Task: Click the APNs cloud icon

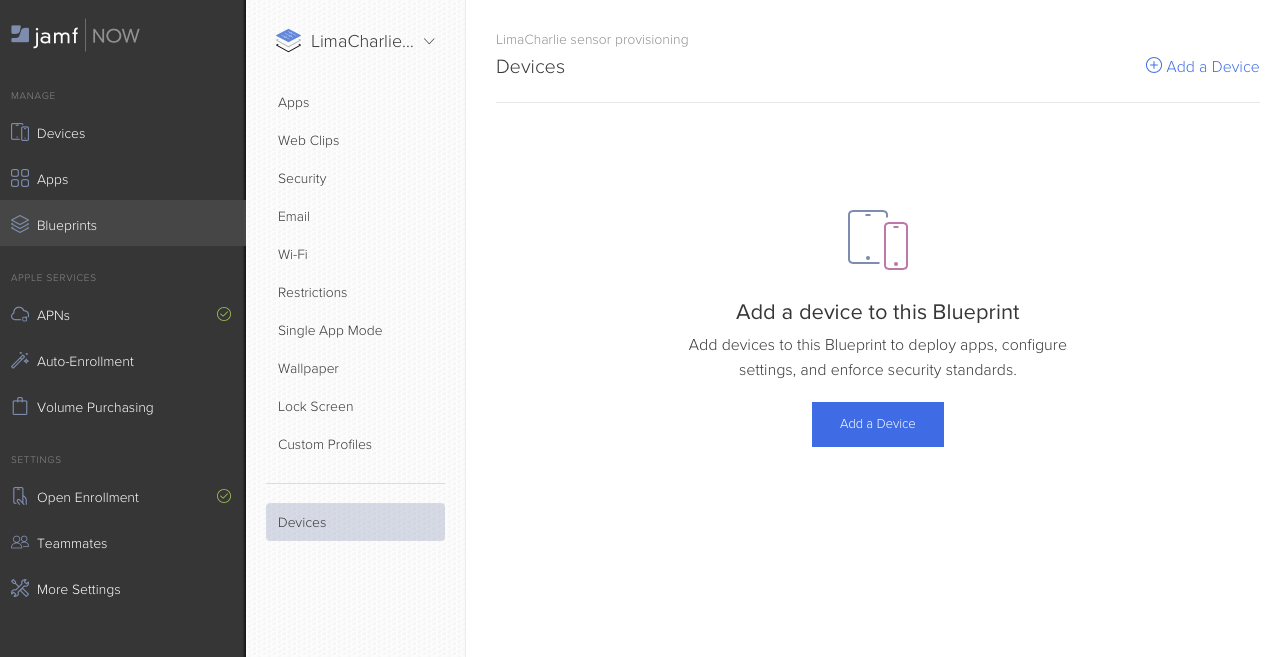Action: [20, 315]
